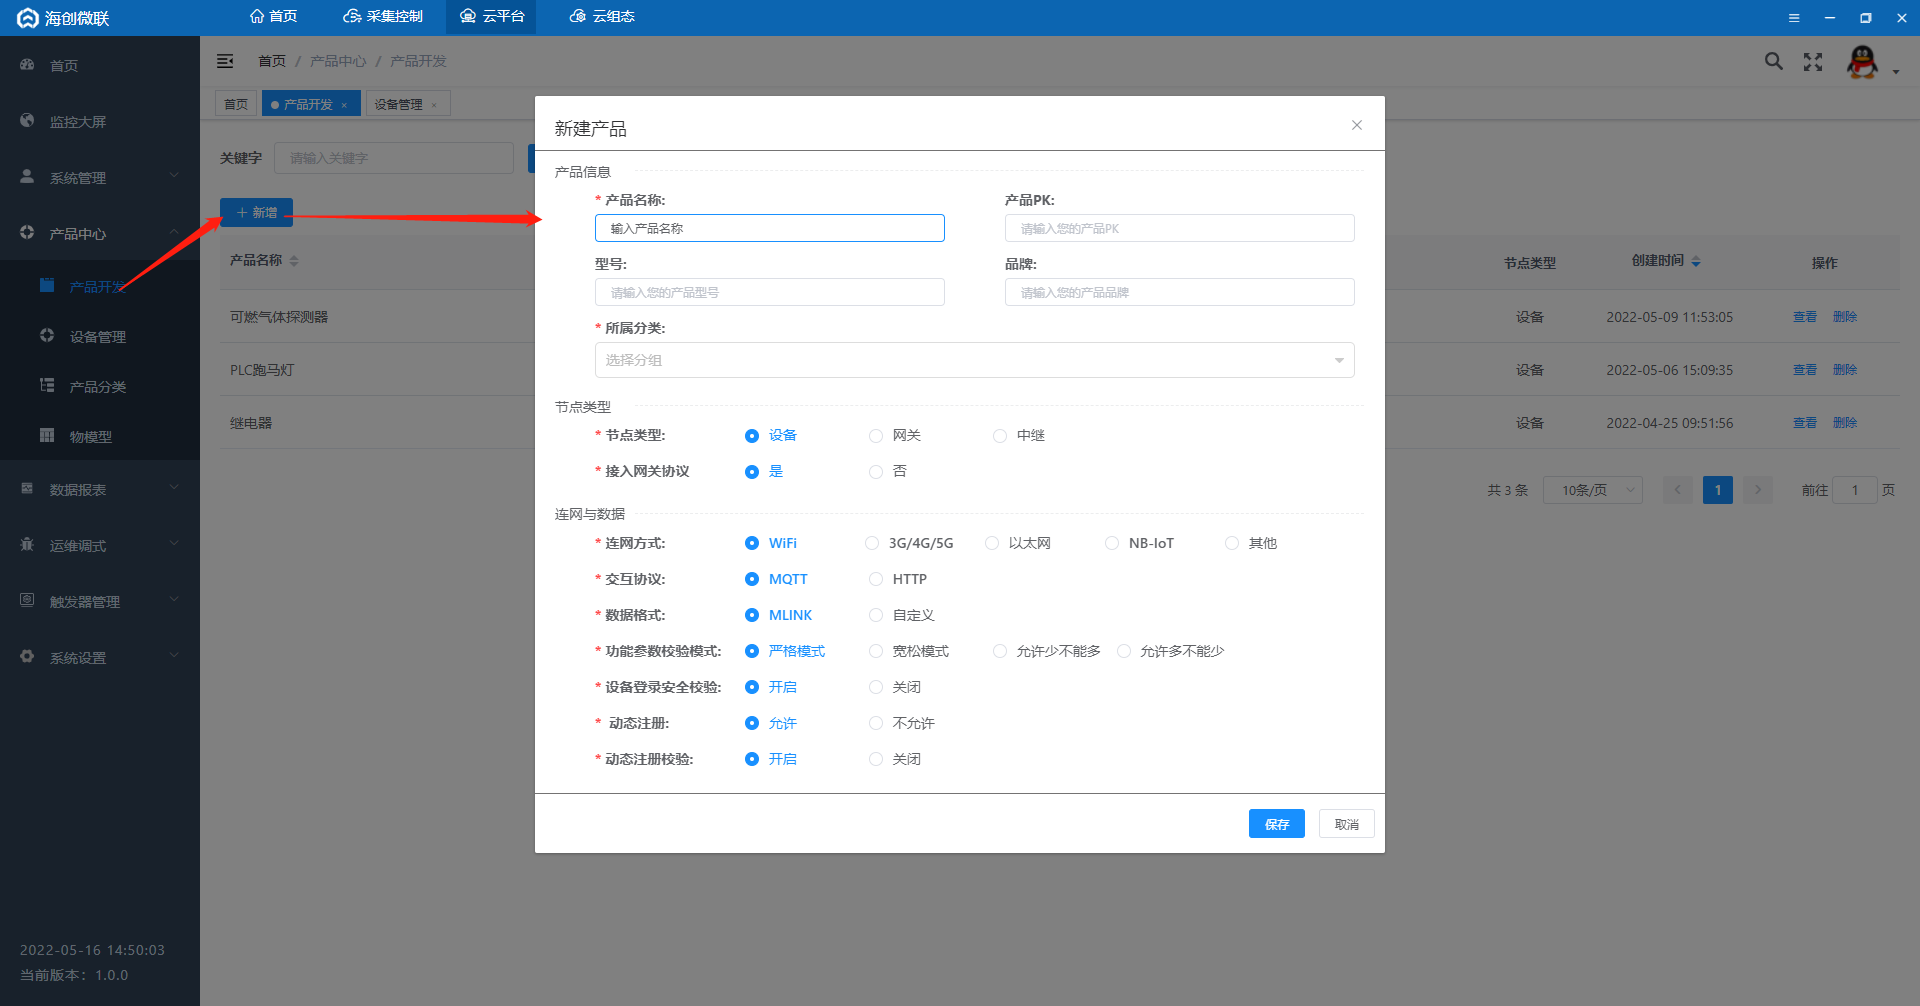The height and width of the screenshot is (1006, 1920).
Task: Open the title bar hamburger menu icon
Action: [1794, 18]
